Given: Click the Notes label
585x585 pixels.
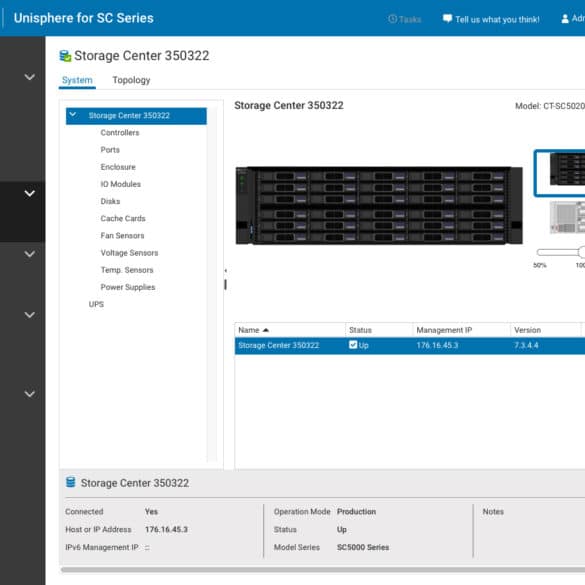Looking at the screenshot, I should click(x=493, y=512).
